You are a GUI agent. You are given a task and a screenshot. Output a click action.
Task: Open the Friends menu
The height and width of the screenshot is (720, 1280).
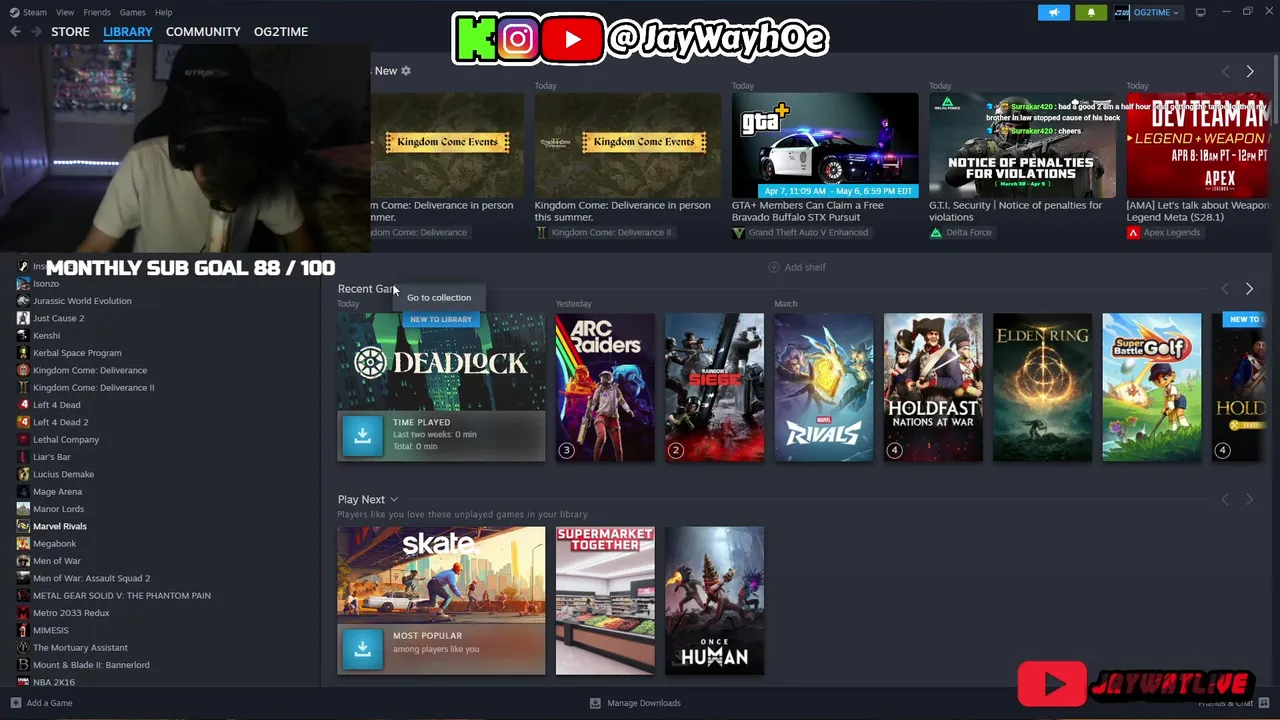point(97,12)
